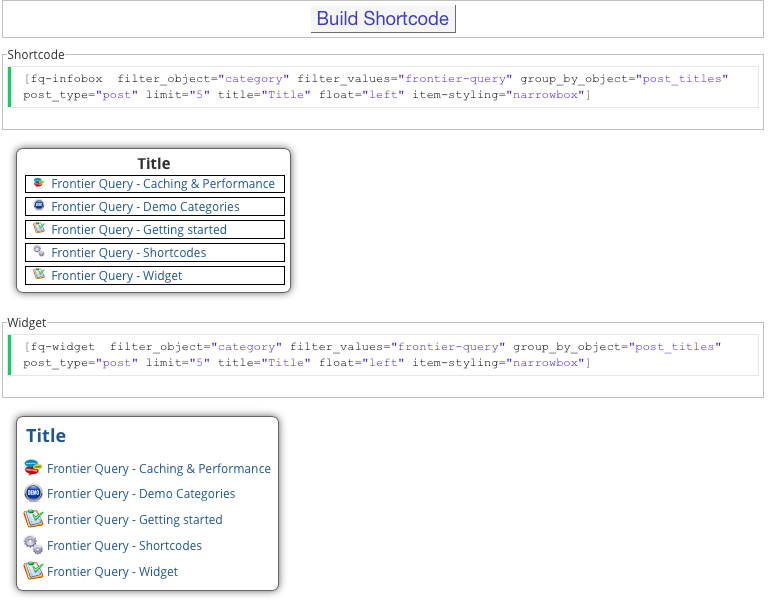Open 'Frontier Query - Widget' link in bordered infobox
Image resolution: width=768 pixels, height=601 pixels.
click(117, 276)
